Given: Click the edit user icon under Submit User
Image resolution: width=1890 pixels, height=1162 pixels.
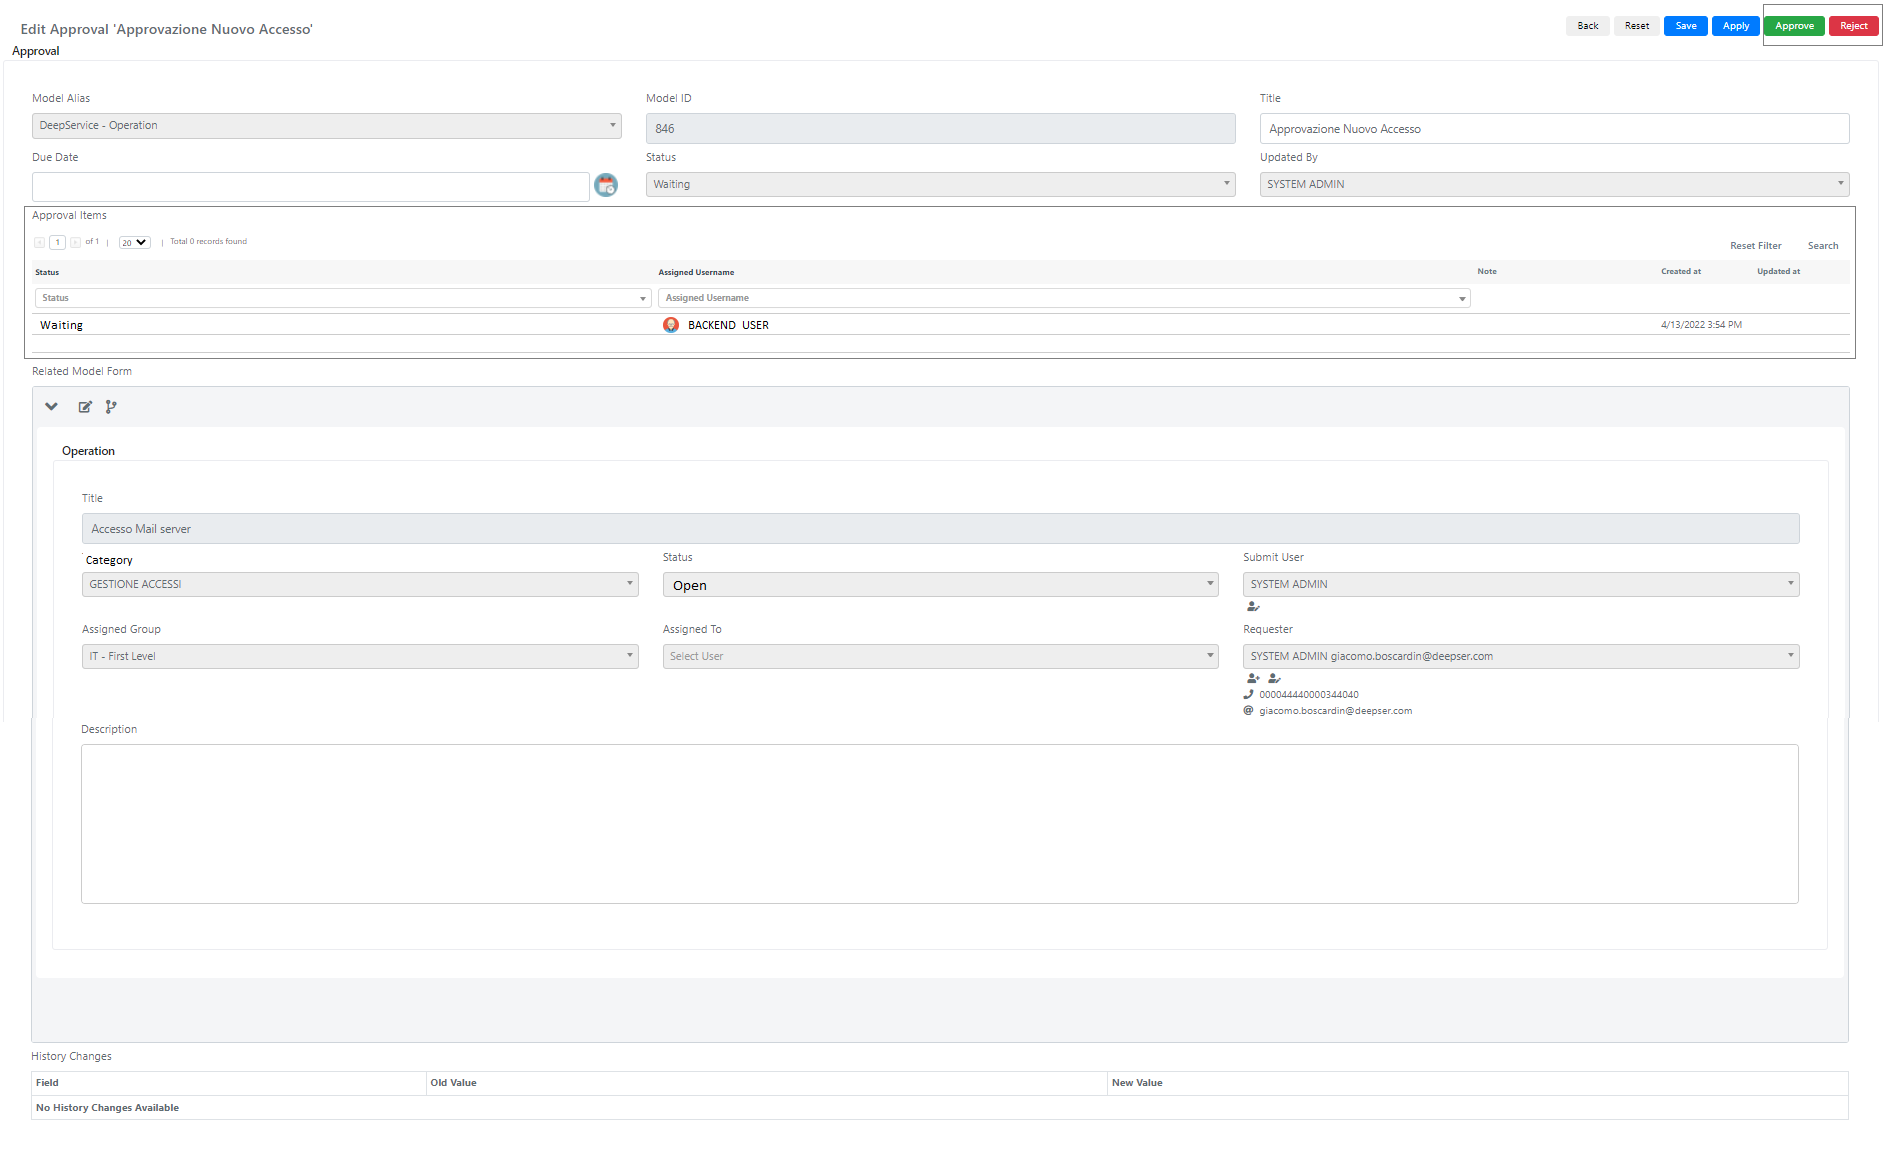Looking at the screenshot, I should [1253, 606].
